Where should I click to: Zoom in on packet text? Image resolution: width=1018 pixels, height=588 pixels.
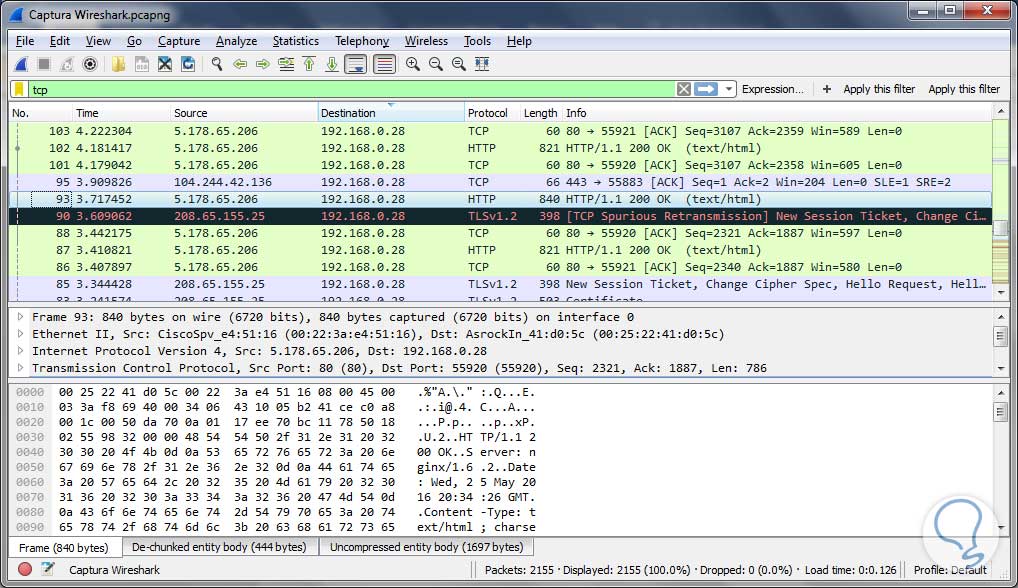pyautogui.click(x=413, y=64)
